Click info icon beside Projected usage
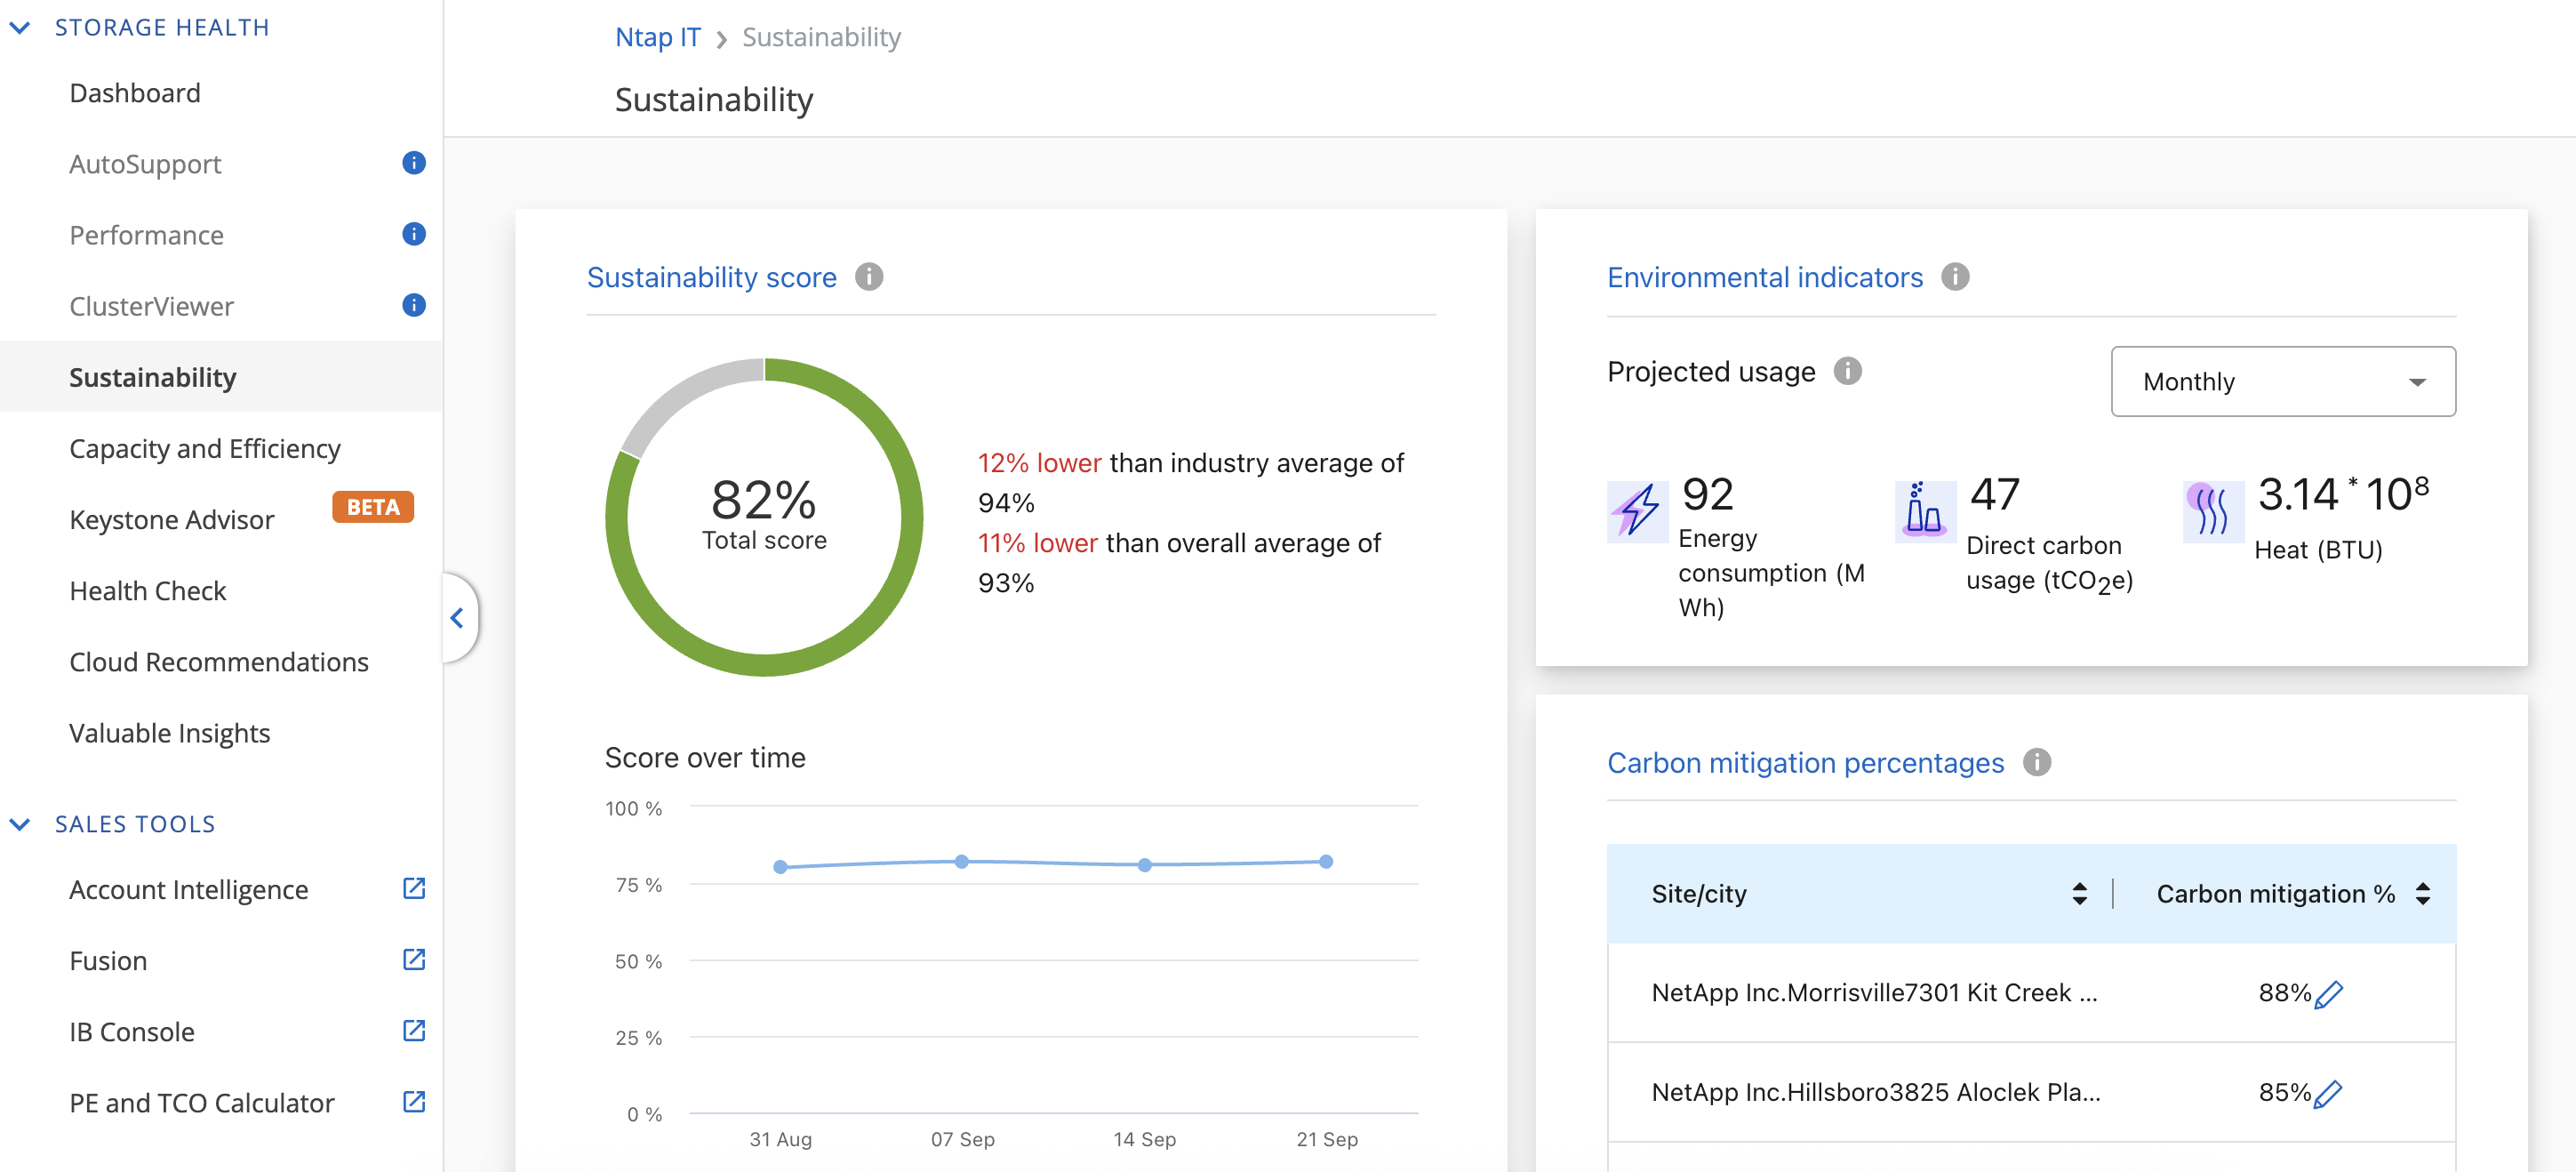 pyautogui.click(x=1846, y=372)
